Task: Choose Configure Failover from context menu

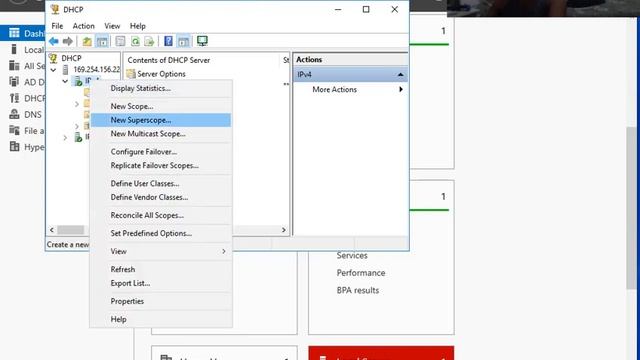Action: tap(161, 152)
